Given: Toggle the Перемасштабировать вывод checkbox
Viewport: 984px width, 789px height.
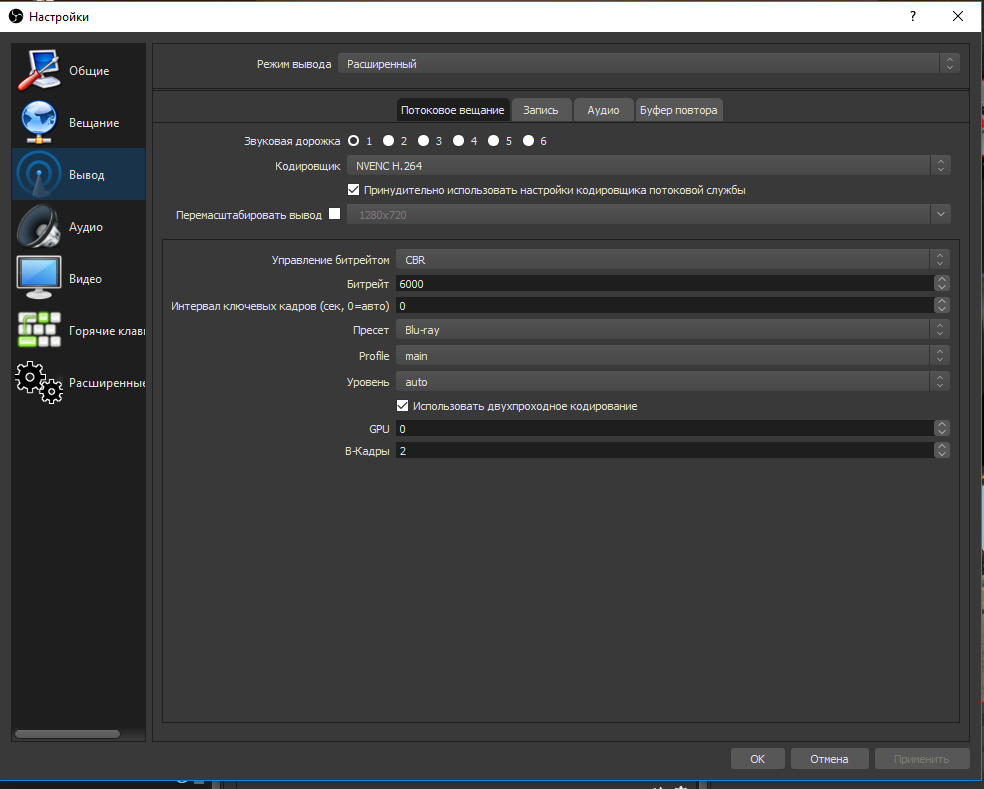Looking at the screenshot, I should 334,214.
